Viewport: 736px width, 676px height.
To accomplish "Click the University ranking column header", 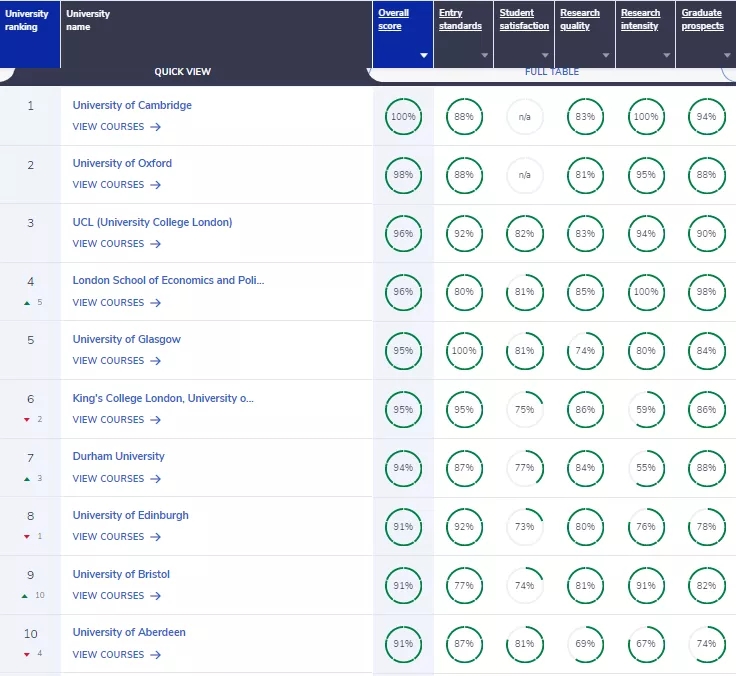I will coord(28,21).
